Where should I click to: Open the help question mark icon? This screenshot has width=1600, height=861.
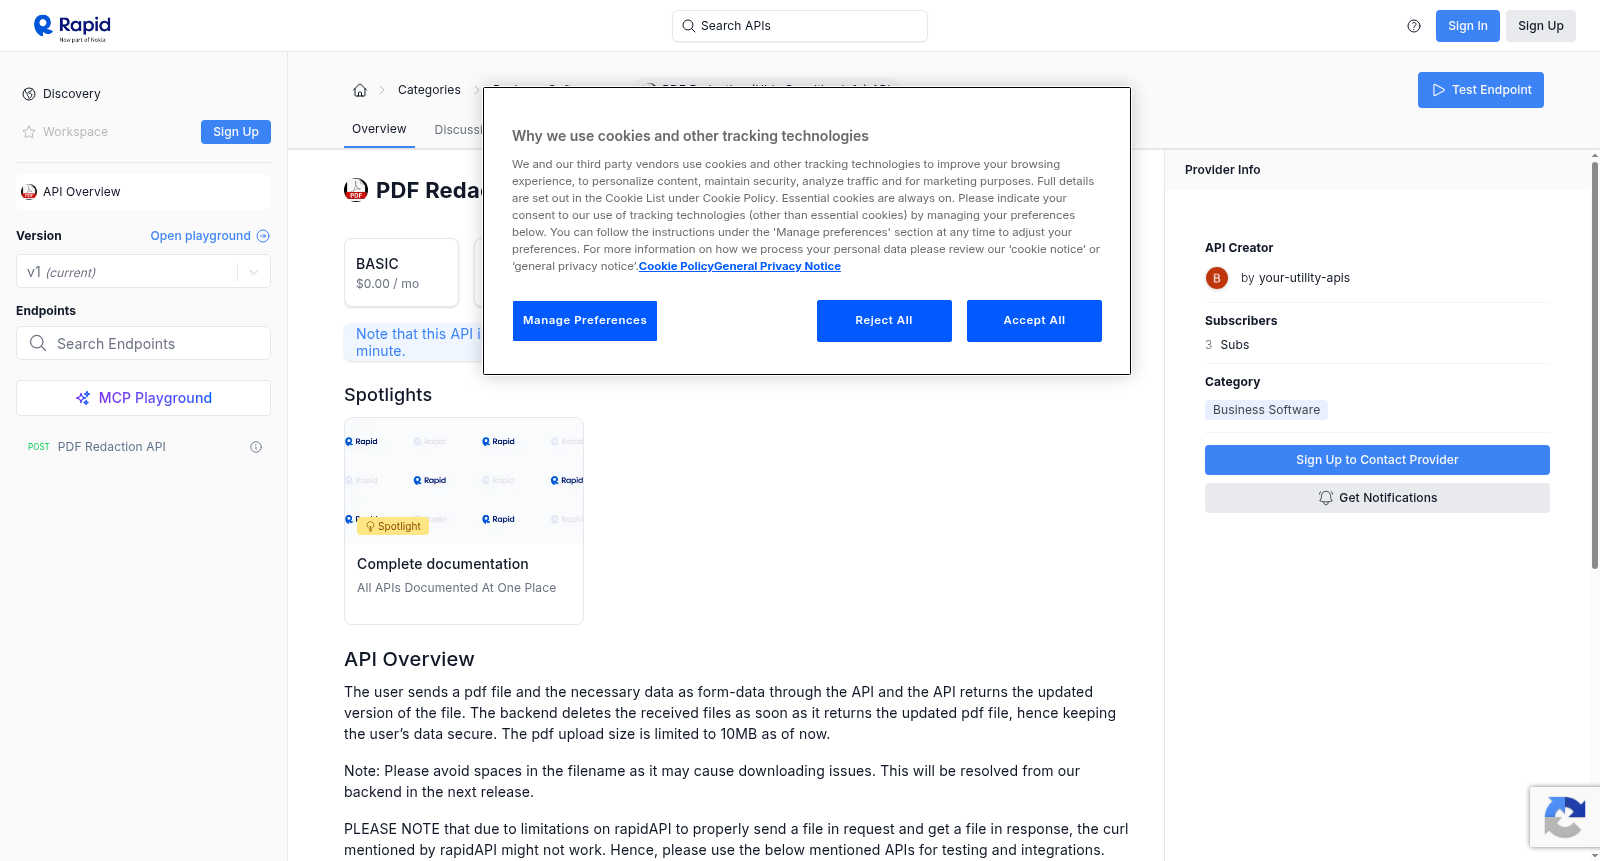pos(1414,26)
